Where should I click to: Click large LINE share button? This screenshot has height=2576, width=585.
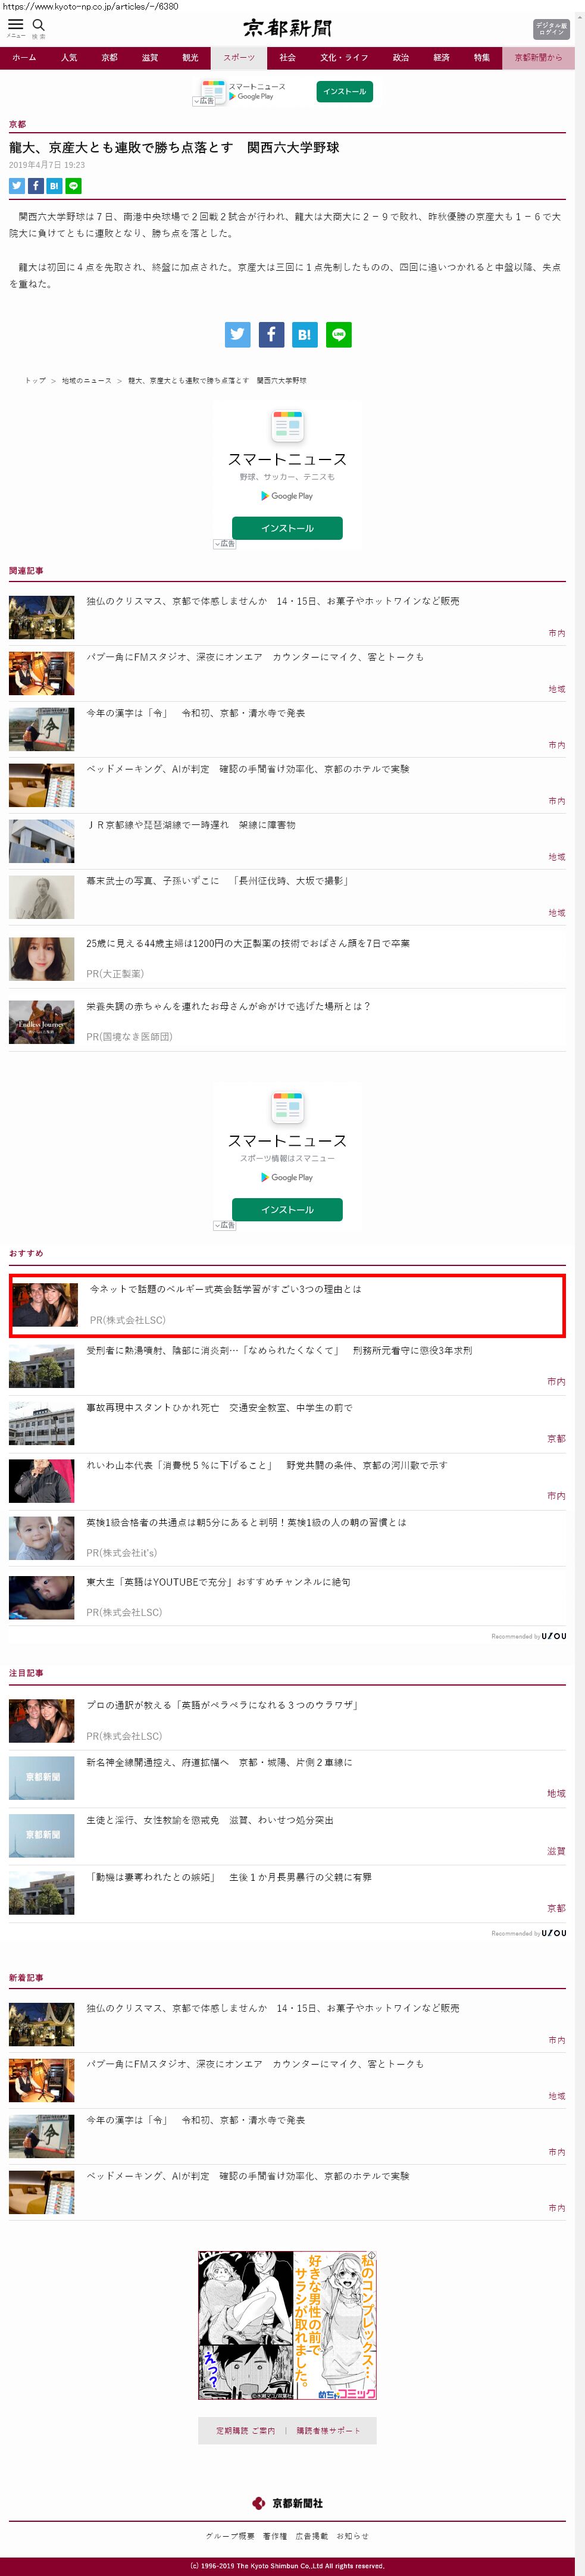point(339,335)
